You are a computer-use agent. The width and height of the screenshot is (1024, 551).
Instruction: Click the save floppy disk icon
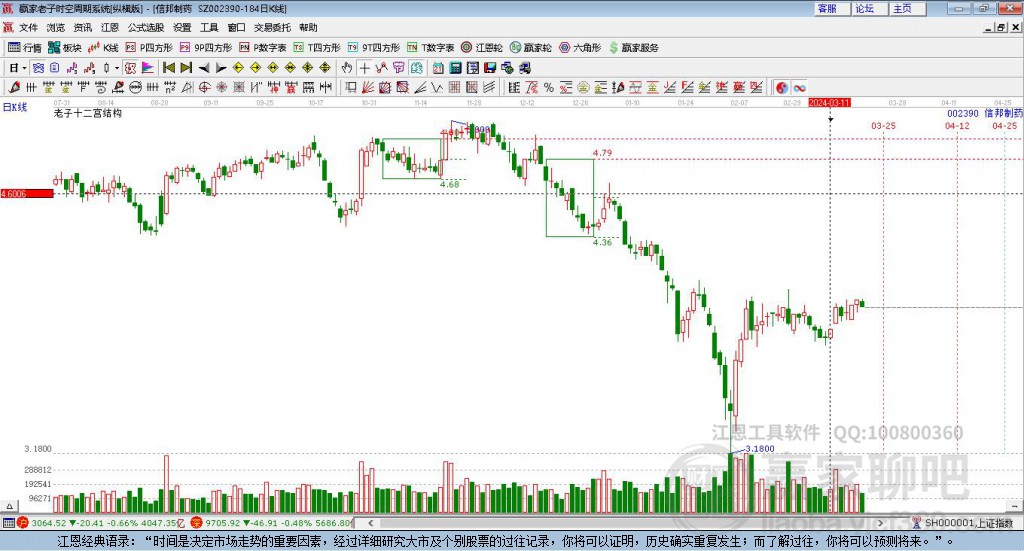490,68
